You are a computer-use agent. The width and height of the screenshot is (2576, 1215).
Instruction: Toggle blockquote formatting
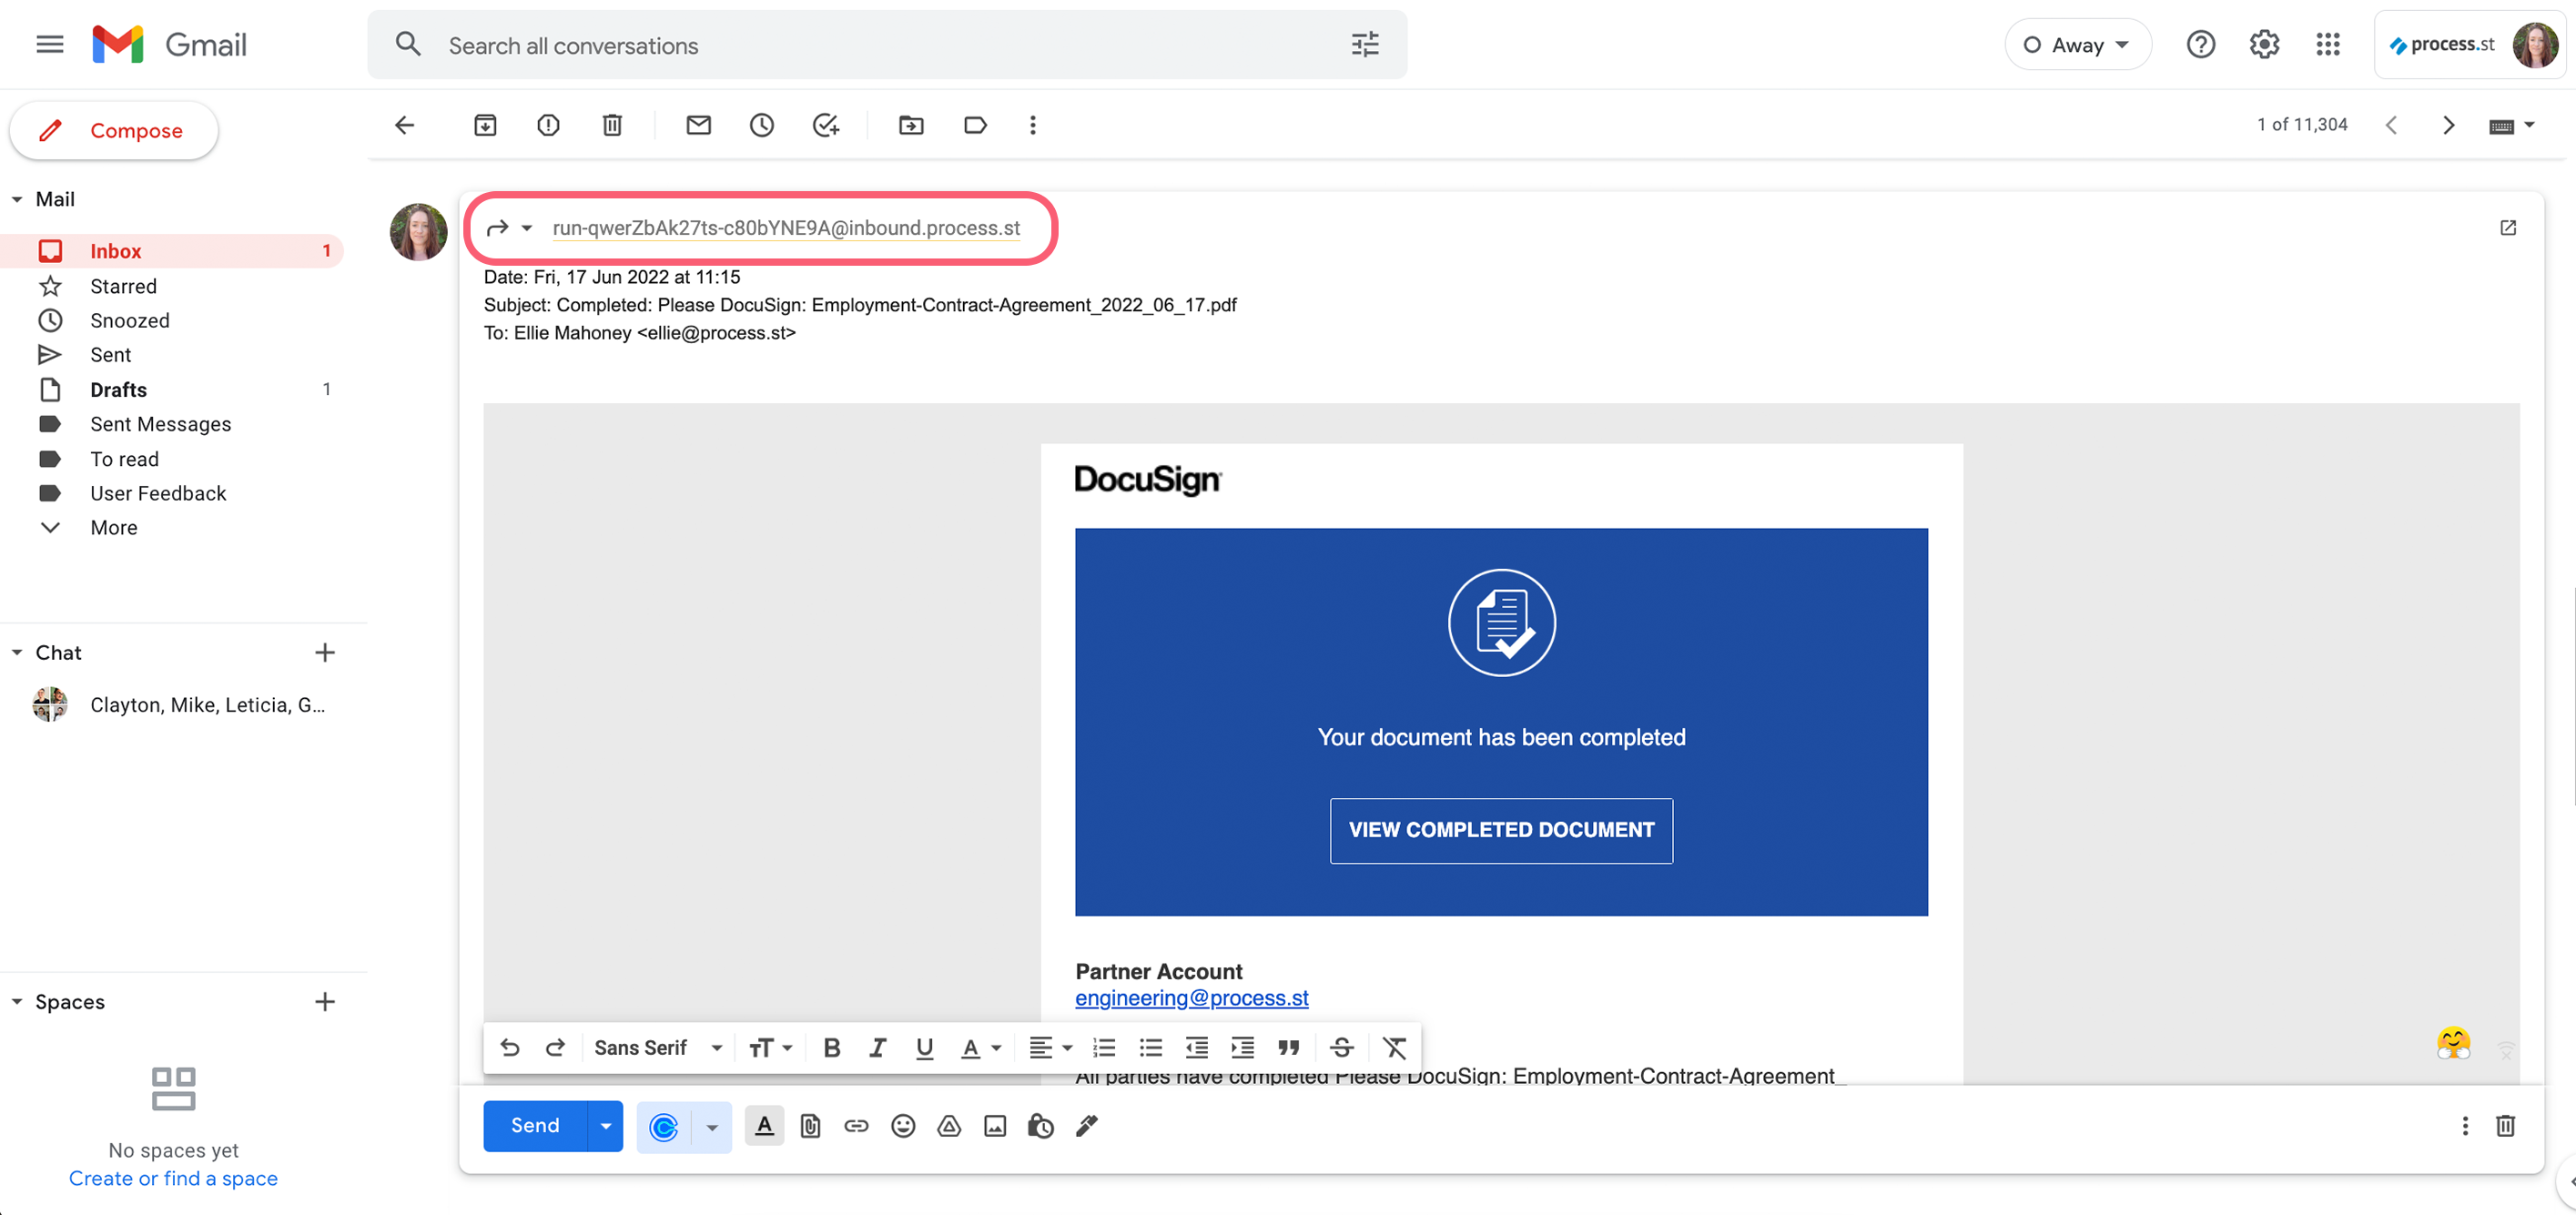coord(1289,1047)
